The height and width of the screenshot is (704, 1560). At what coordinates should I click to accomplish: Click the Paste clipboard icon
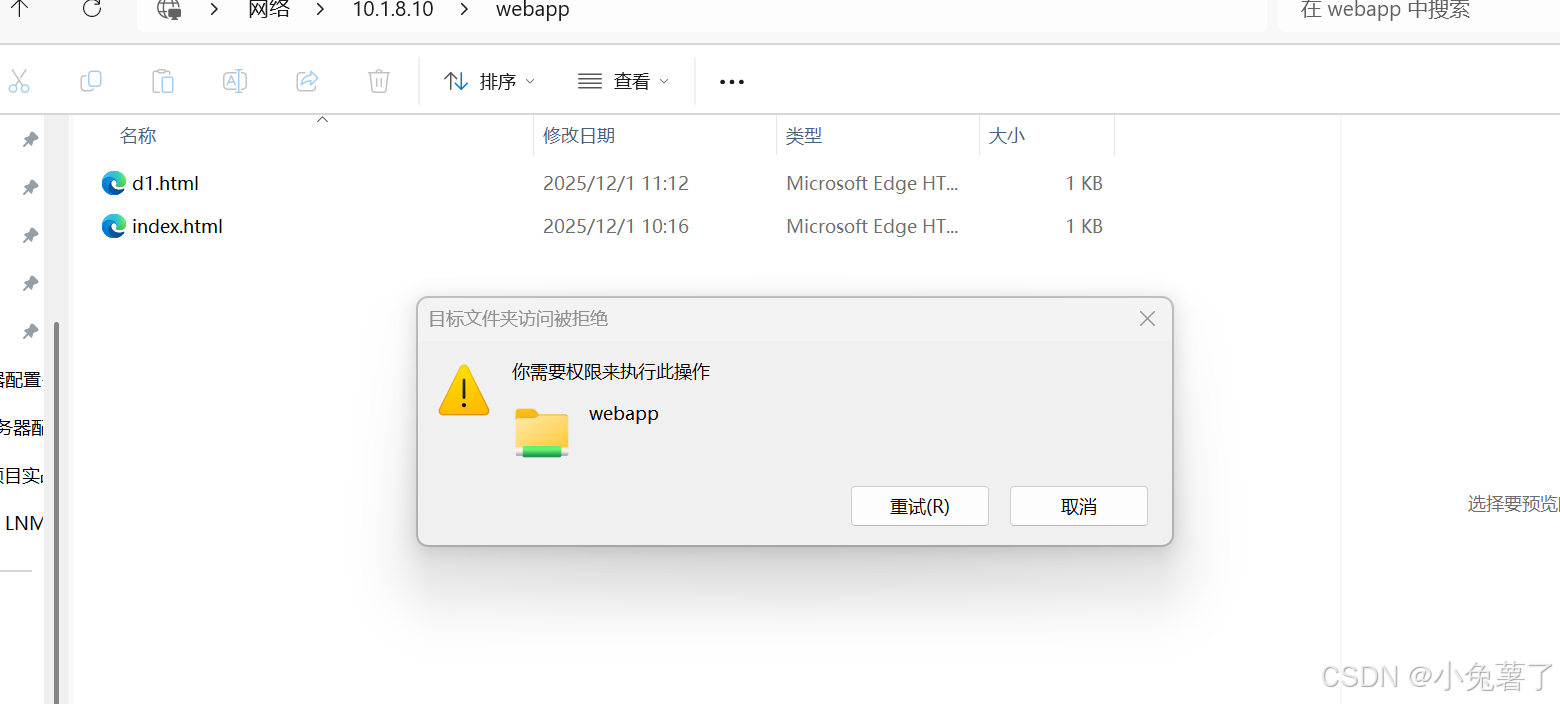pos(163,82)
